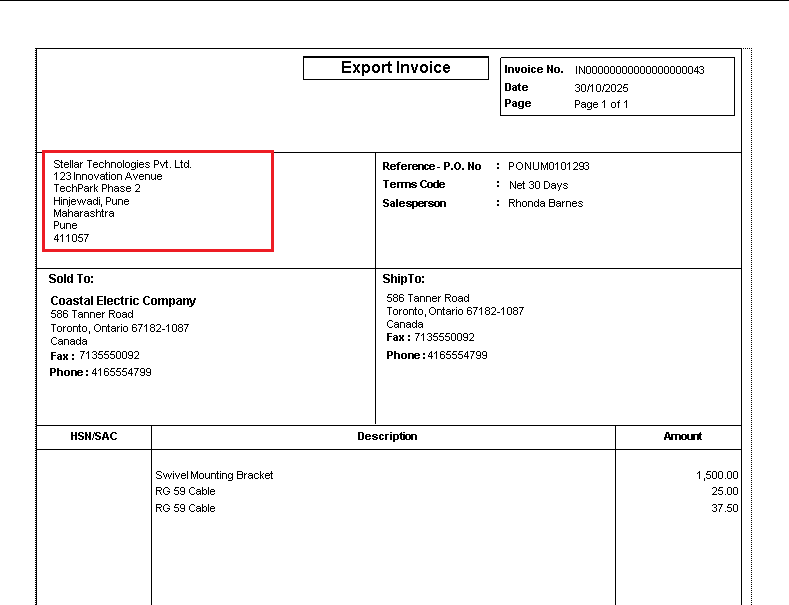
Task: Click the 37.50 amount value
Action: [724, 508]
